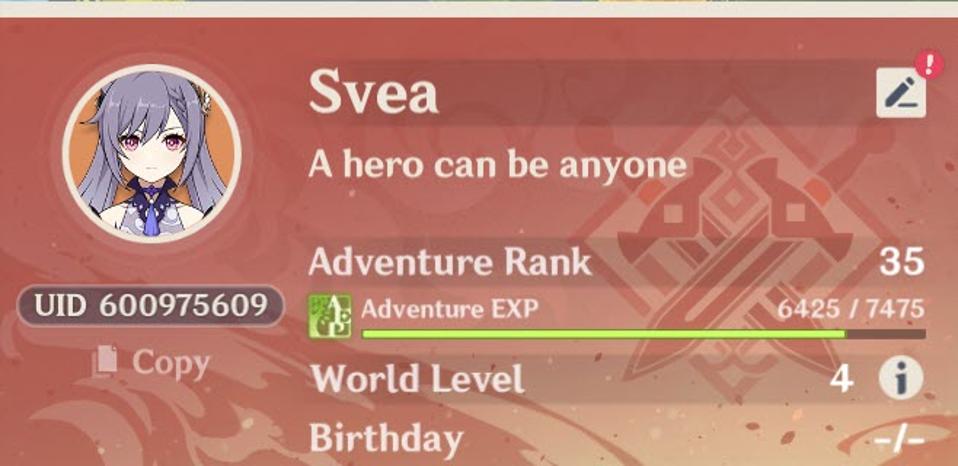This screenshot has width=958, height=466.
Task: Open the World Level info icon
Action: click(x=901, y=379)
